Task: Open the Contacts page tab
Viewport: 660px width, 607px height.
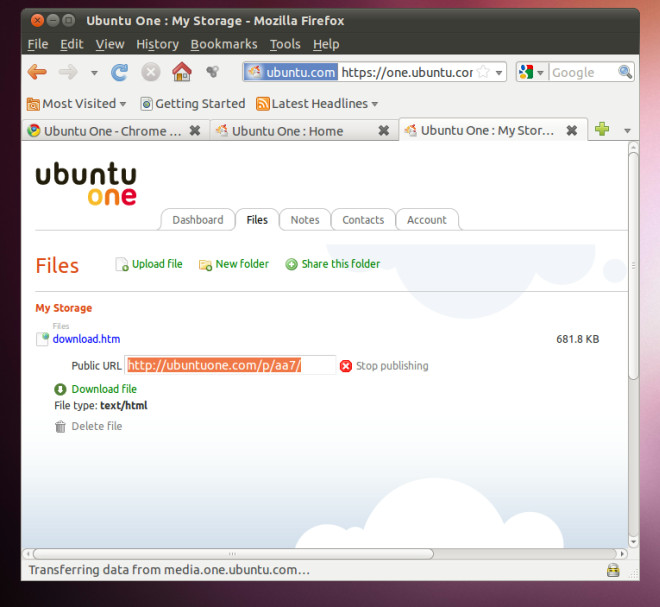Action: coord(363,220)
